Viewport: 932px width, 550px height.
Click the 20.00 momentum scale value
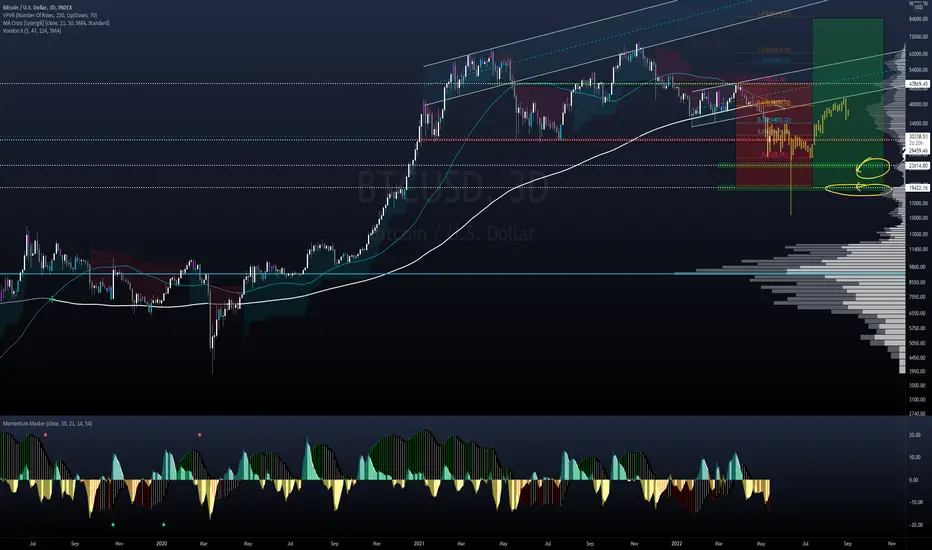point(914,435)
